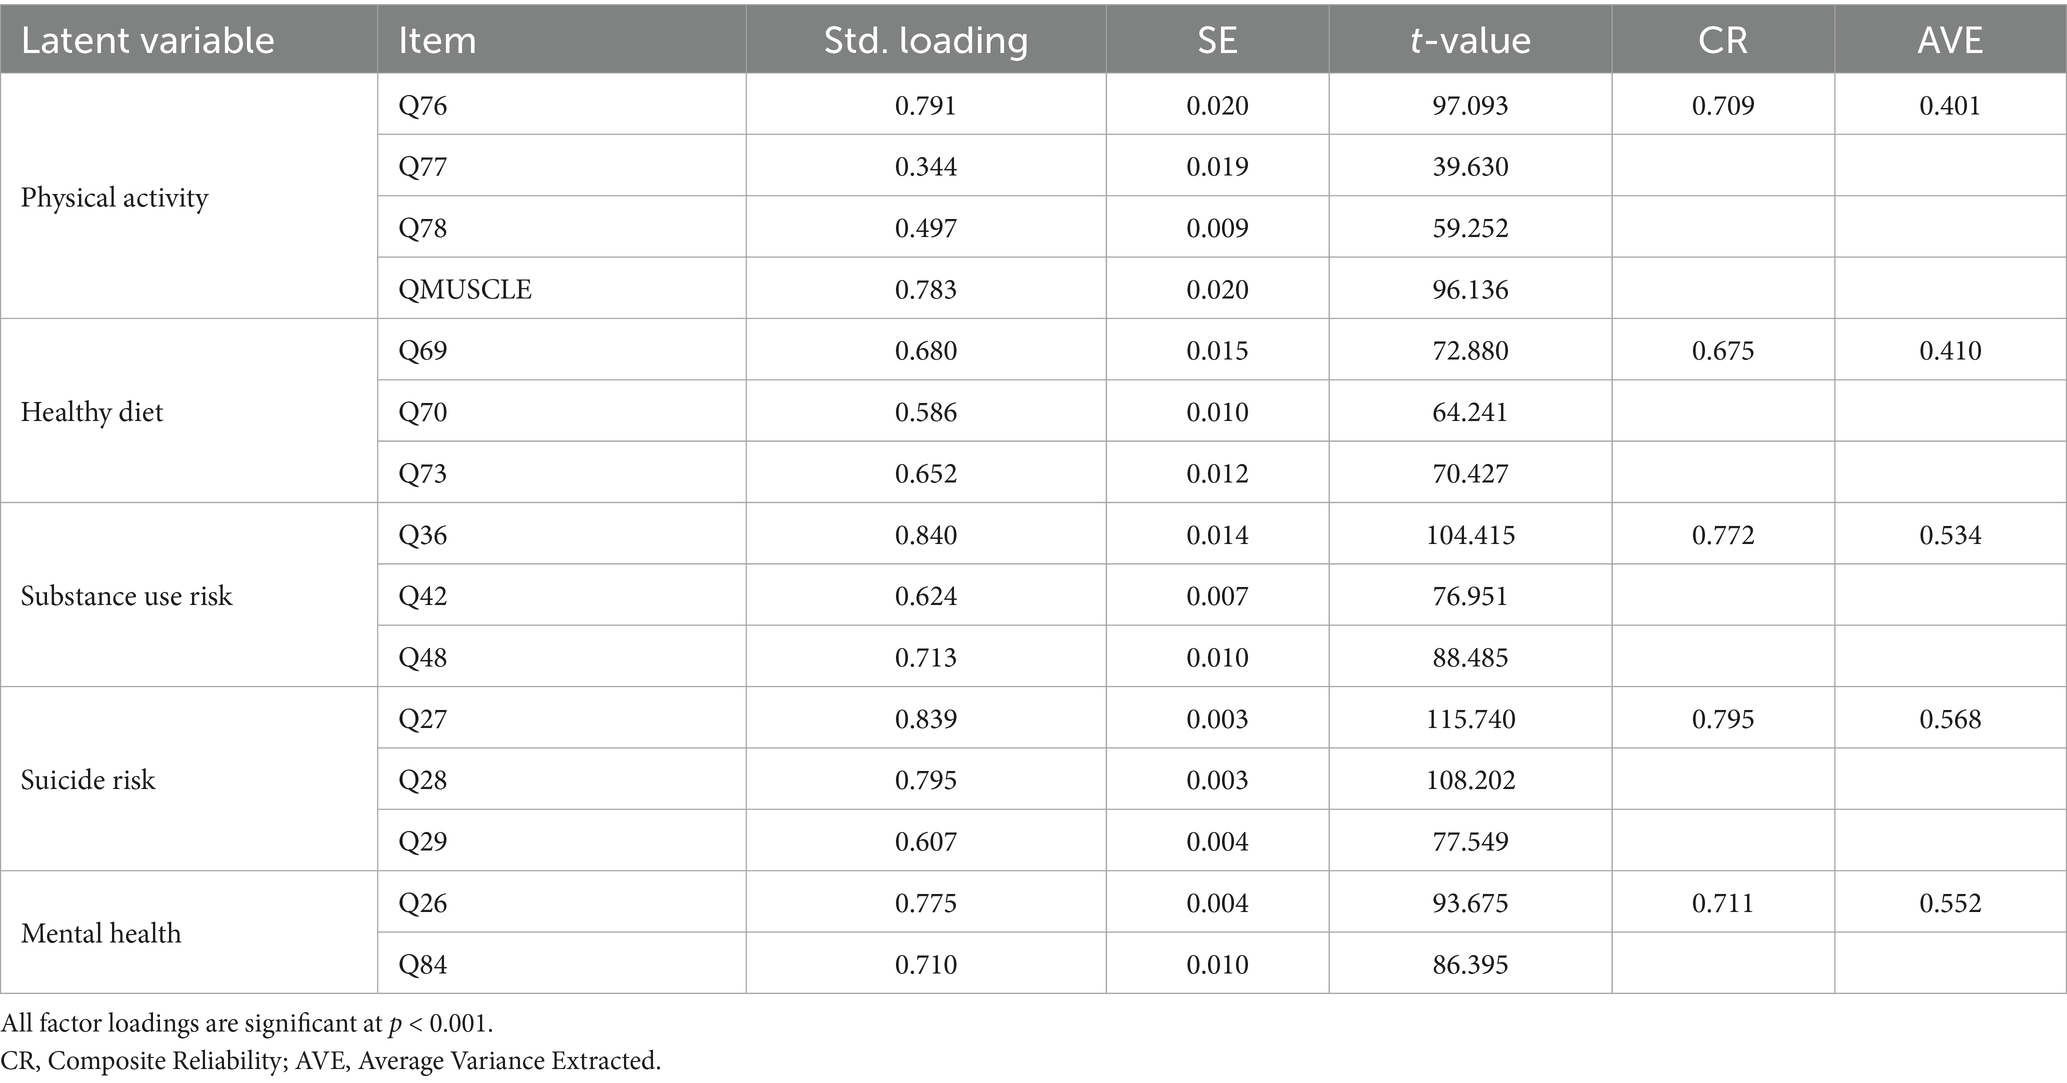Click the Latent variable column header

[x=148, y=40]
